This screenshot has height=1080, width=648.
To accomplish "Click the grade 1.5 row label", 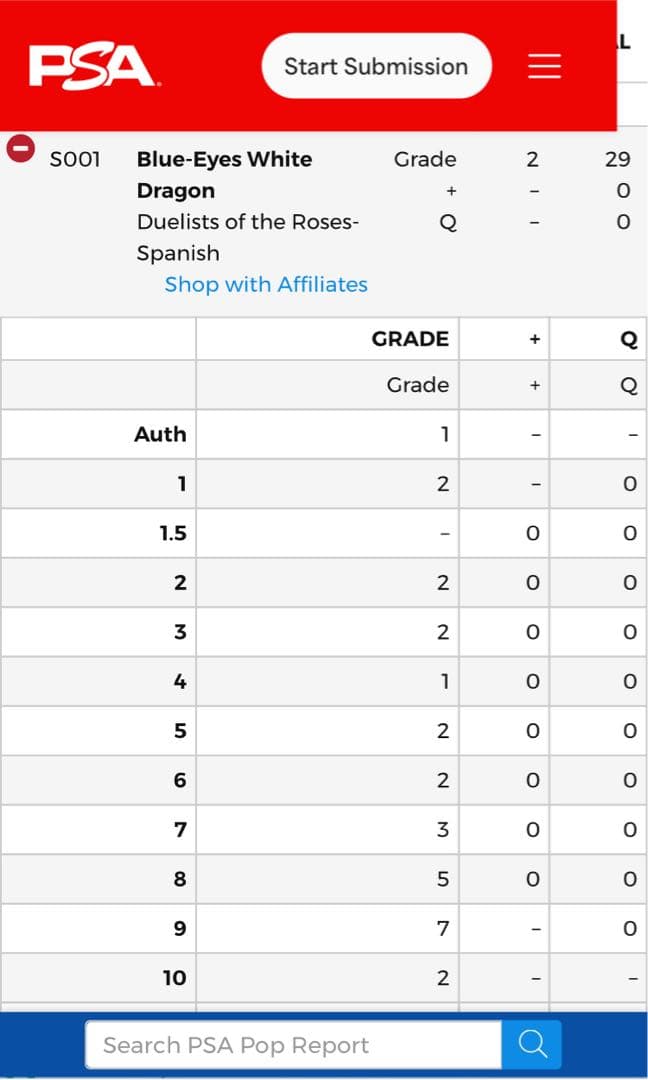I will [x=172, y=533].
